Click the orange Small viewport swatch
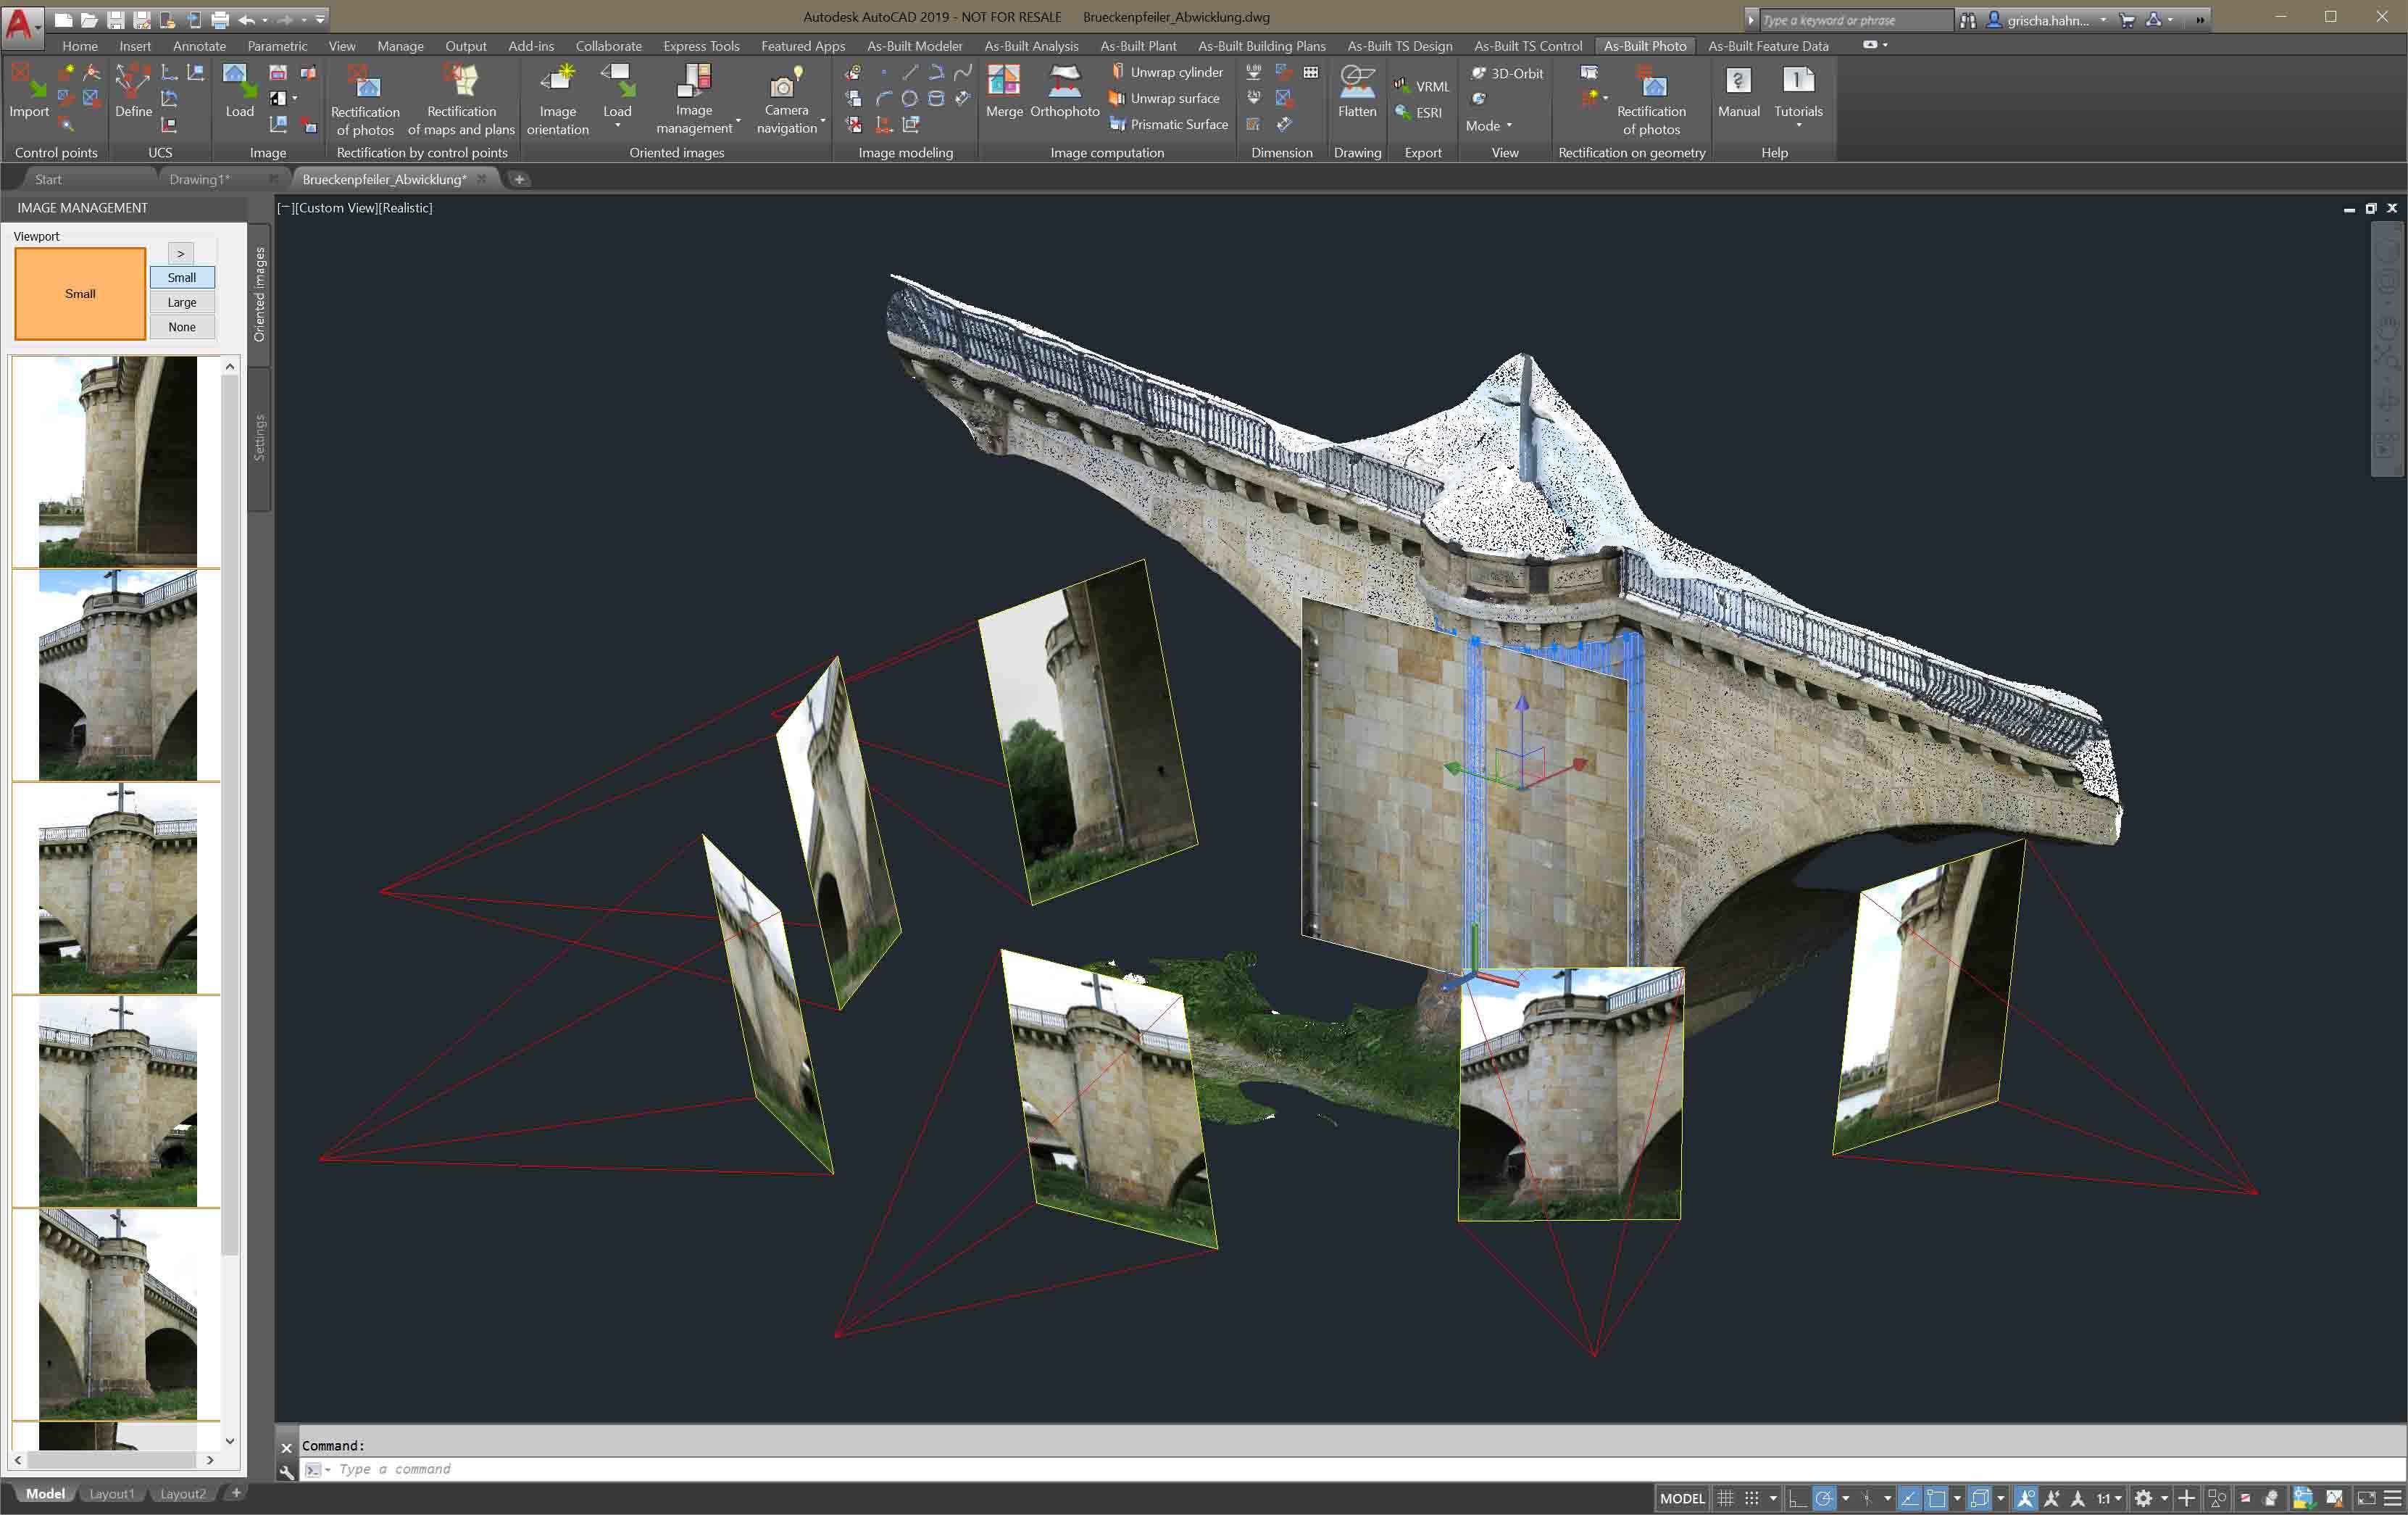Image resolution: width=2408 pixels, height=1515 pixels. point(80,294)
